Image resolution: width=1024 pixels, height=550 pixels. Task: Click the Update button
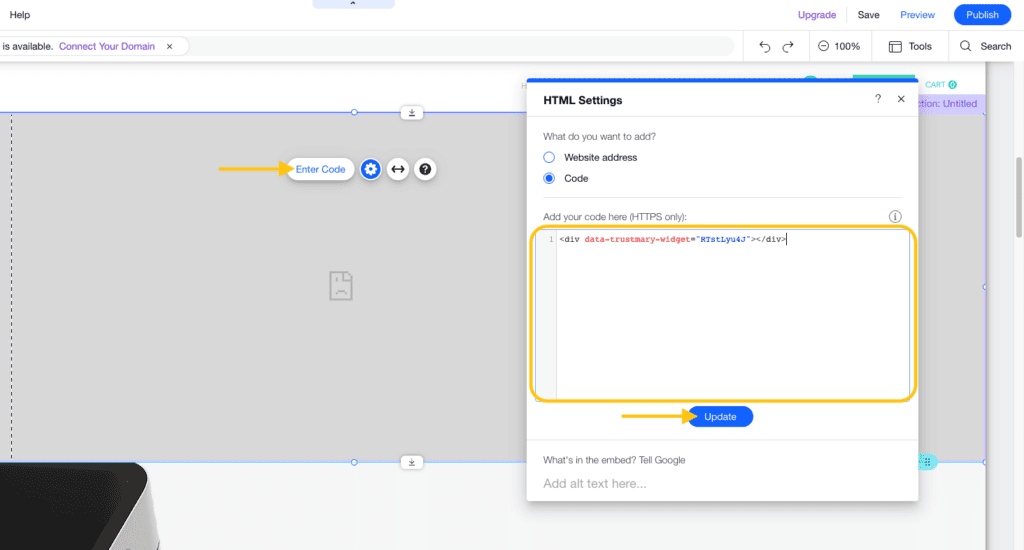click(720, 417)
